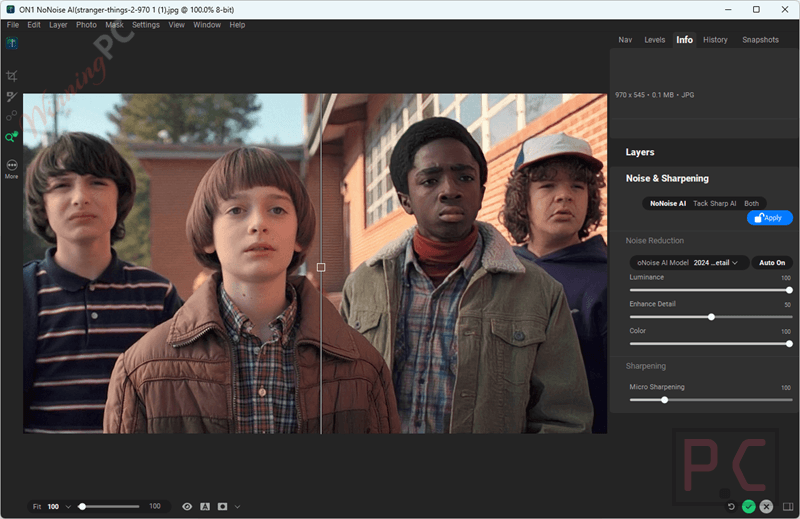Expand the zoom level dropdown next to Fit

(68, 507)
